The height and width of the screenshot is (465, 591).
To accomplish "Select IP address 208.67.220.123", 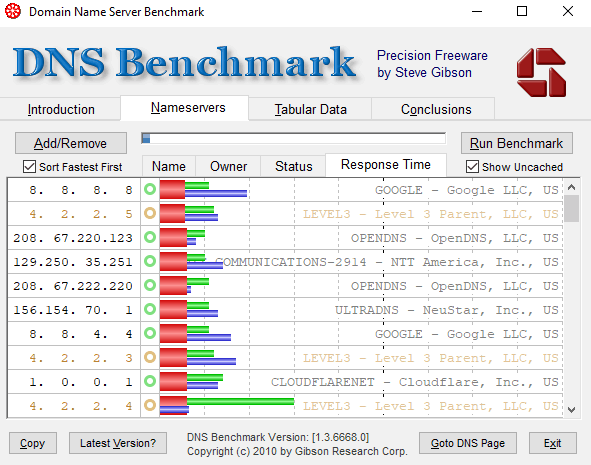I will (x=74, y=238).
